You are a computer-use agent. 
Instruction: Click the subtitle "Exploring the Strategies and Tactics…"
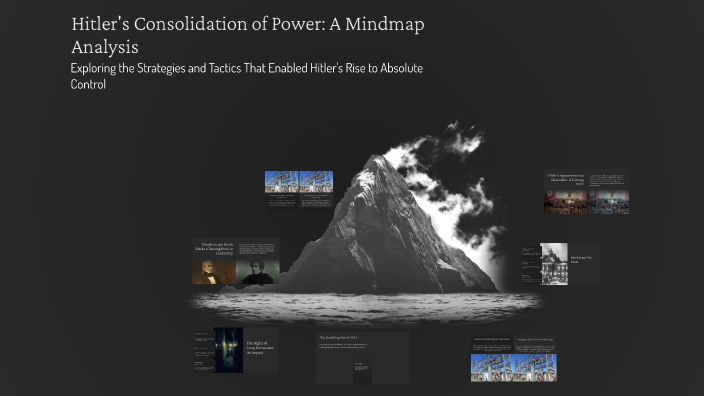[x=246, y=76]
